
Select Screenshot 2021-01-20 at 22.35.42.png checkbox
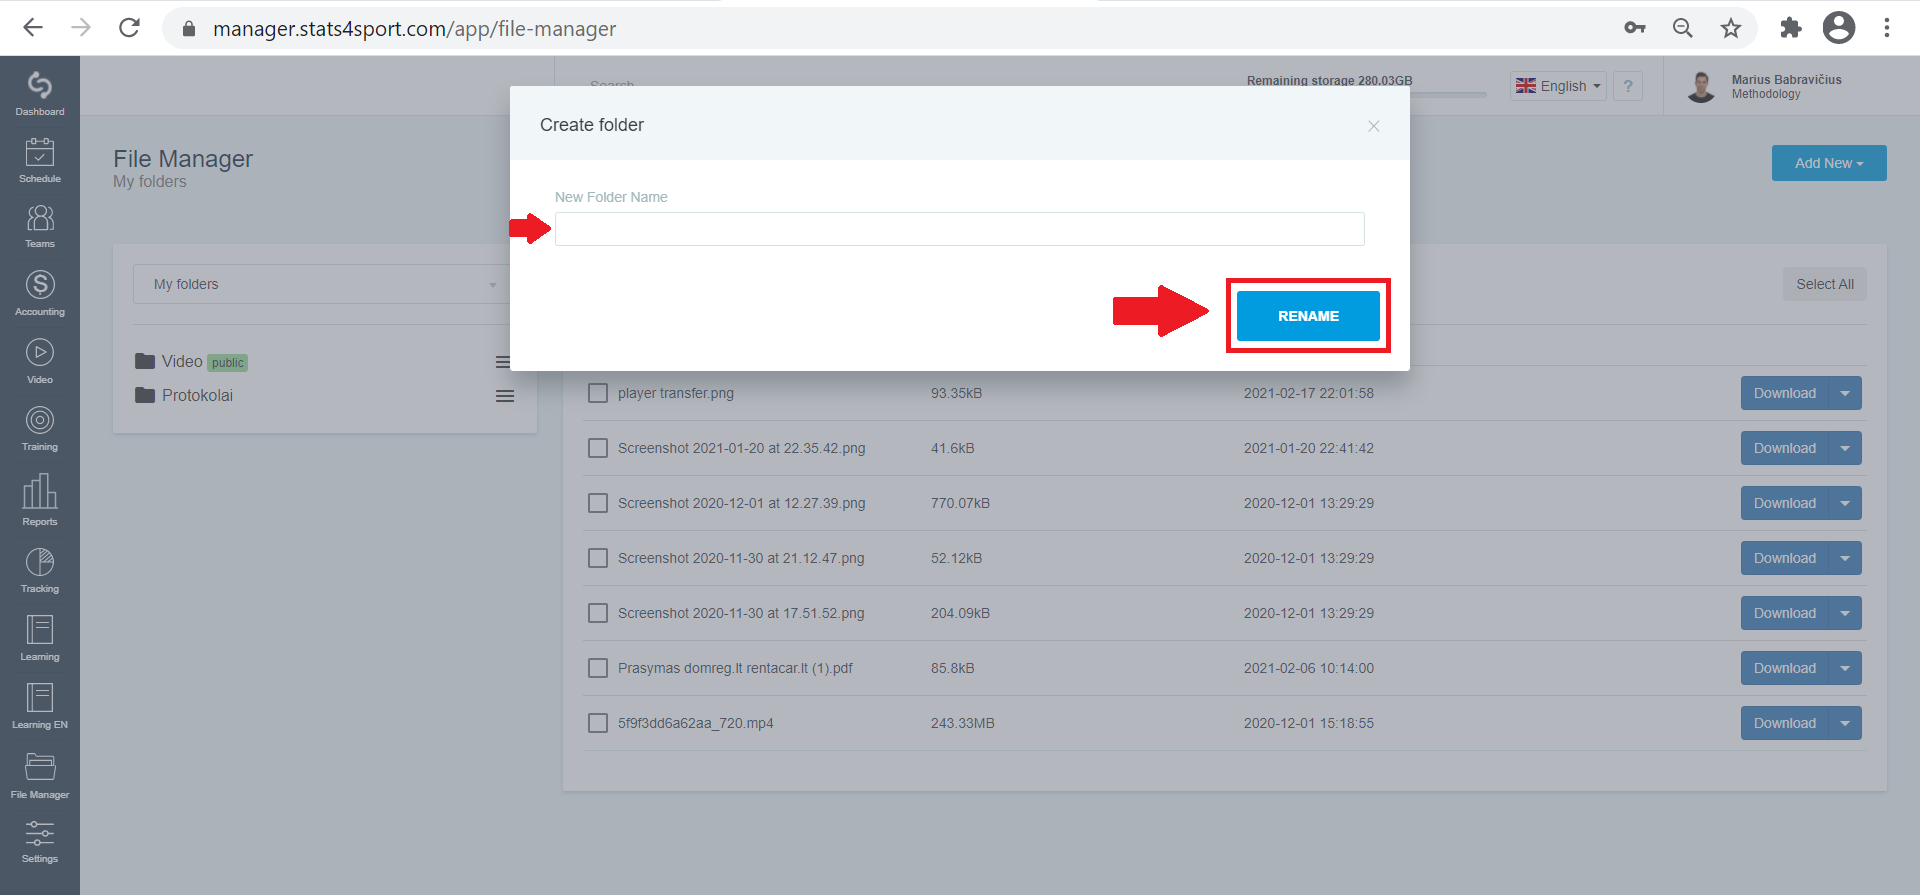[598, 448]
